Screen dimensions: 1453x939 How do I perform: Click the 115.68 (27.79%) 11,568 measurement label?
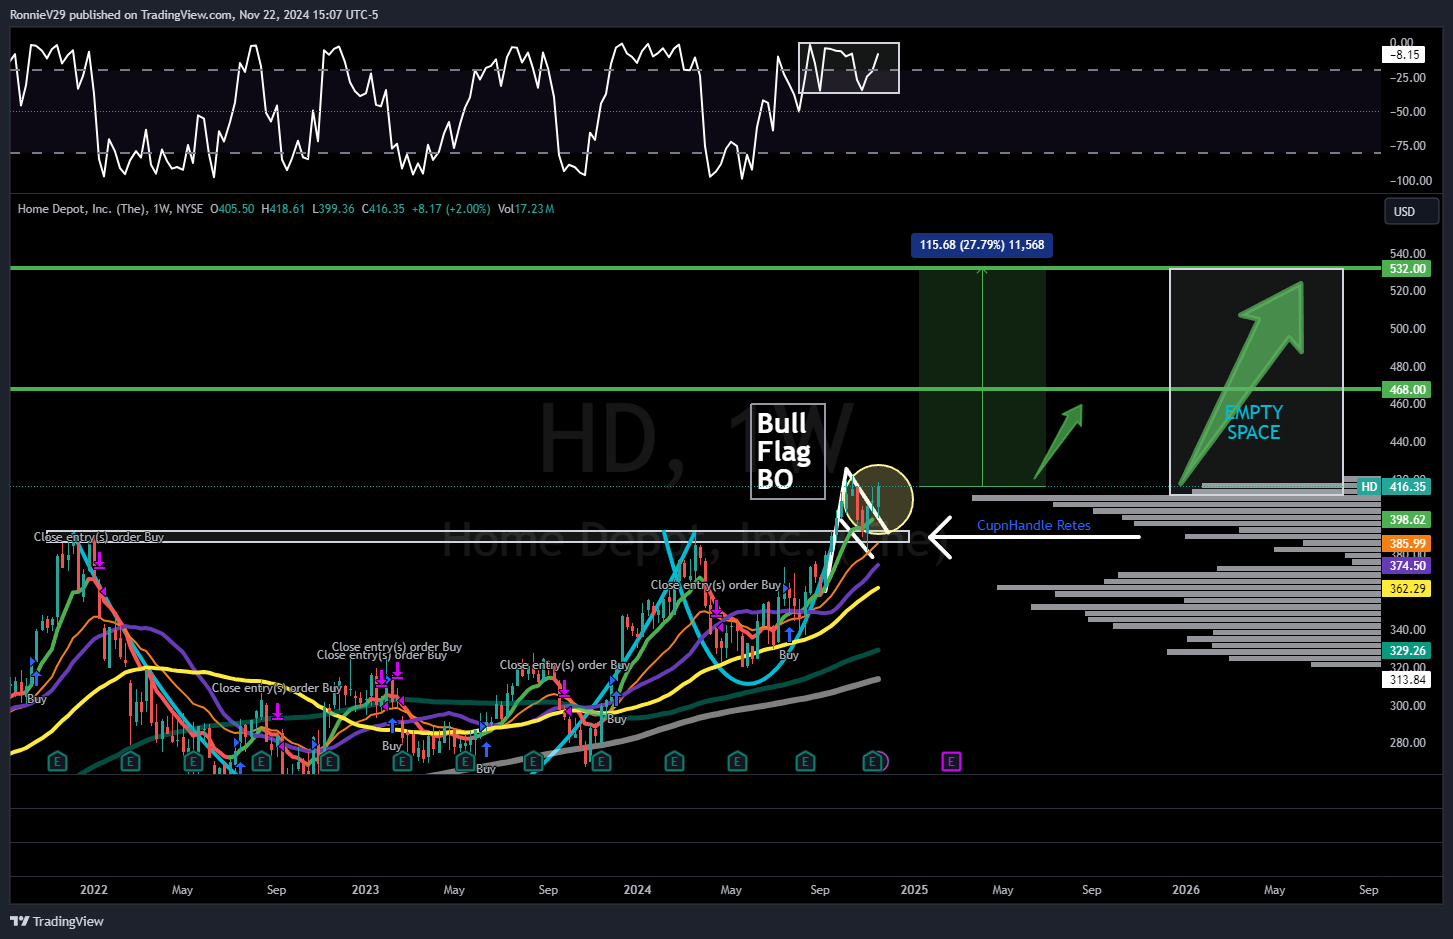(x=982, y=245)
